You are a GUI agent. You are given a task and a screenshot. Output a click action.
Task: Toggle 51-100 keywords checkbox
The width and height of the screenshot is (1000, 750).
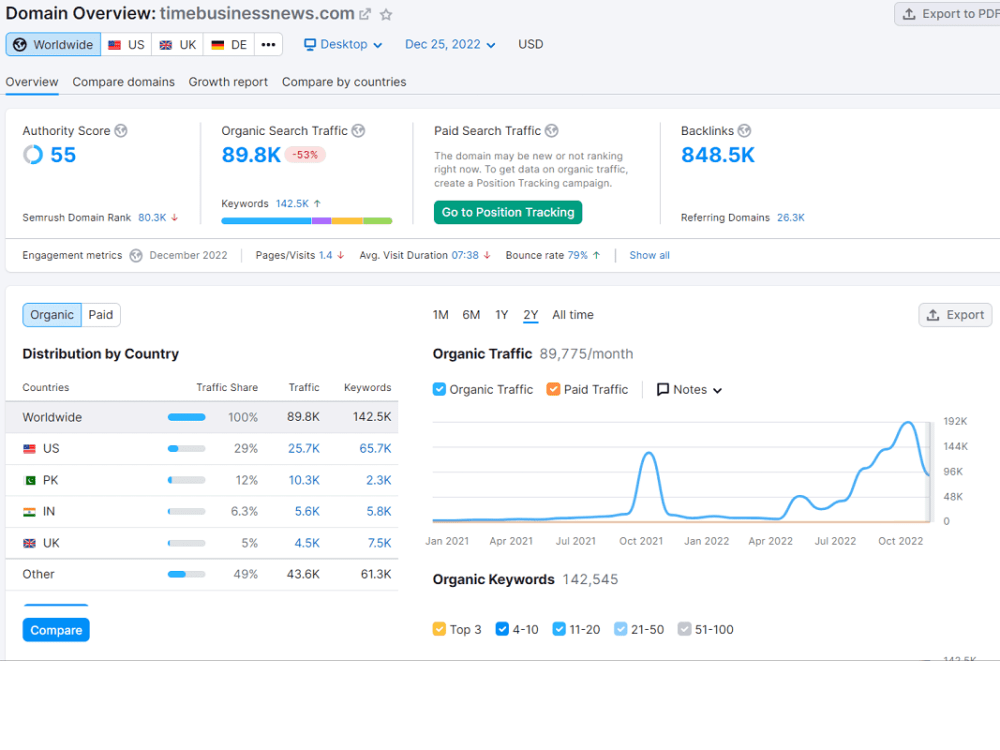point(685,629)
